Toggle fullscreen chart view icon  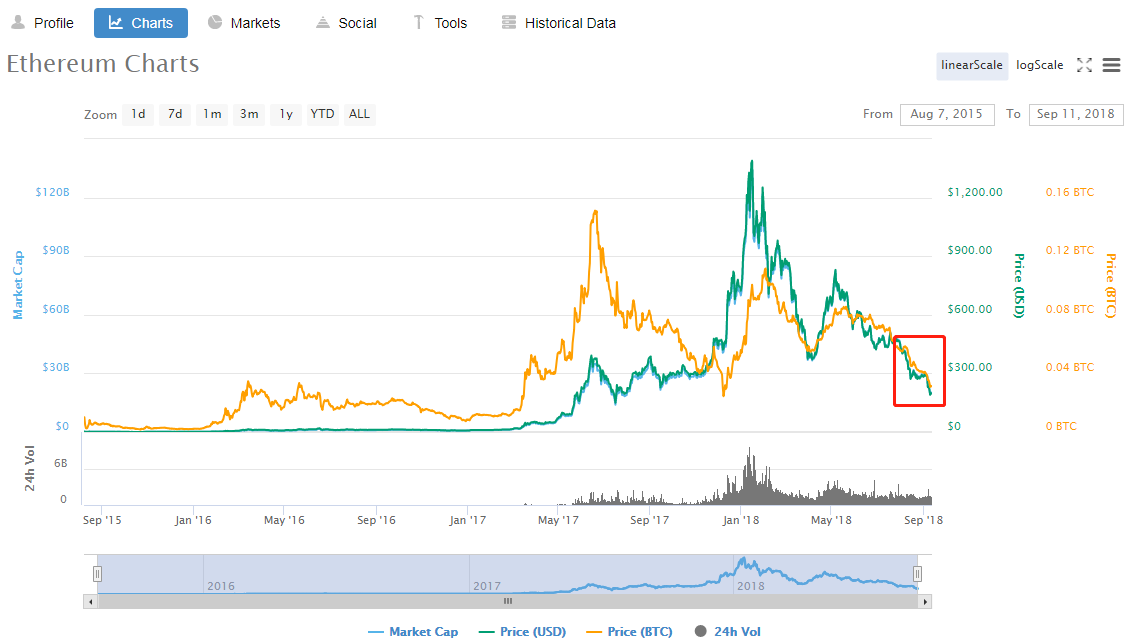(1084, 65)
